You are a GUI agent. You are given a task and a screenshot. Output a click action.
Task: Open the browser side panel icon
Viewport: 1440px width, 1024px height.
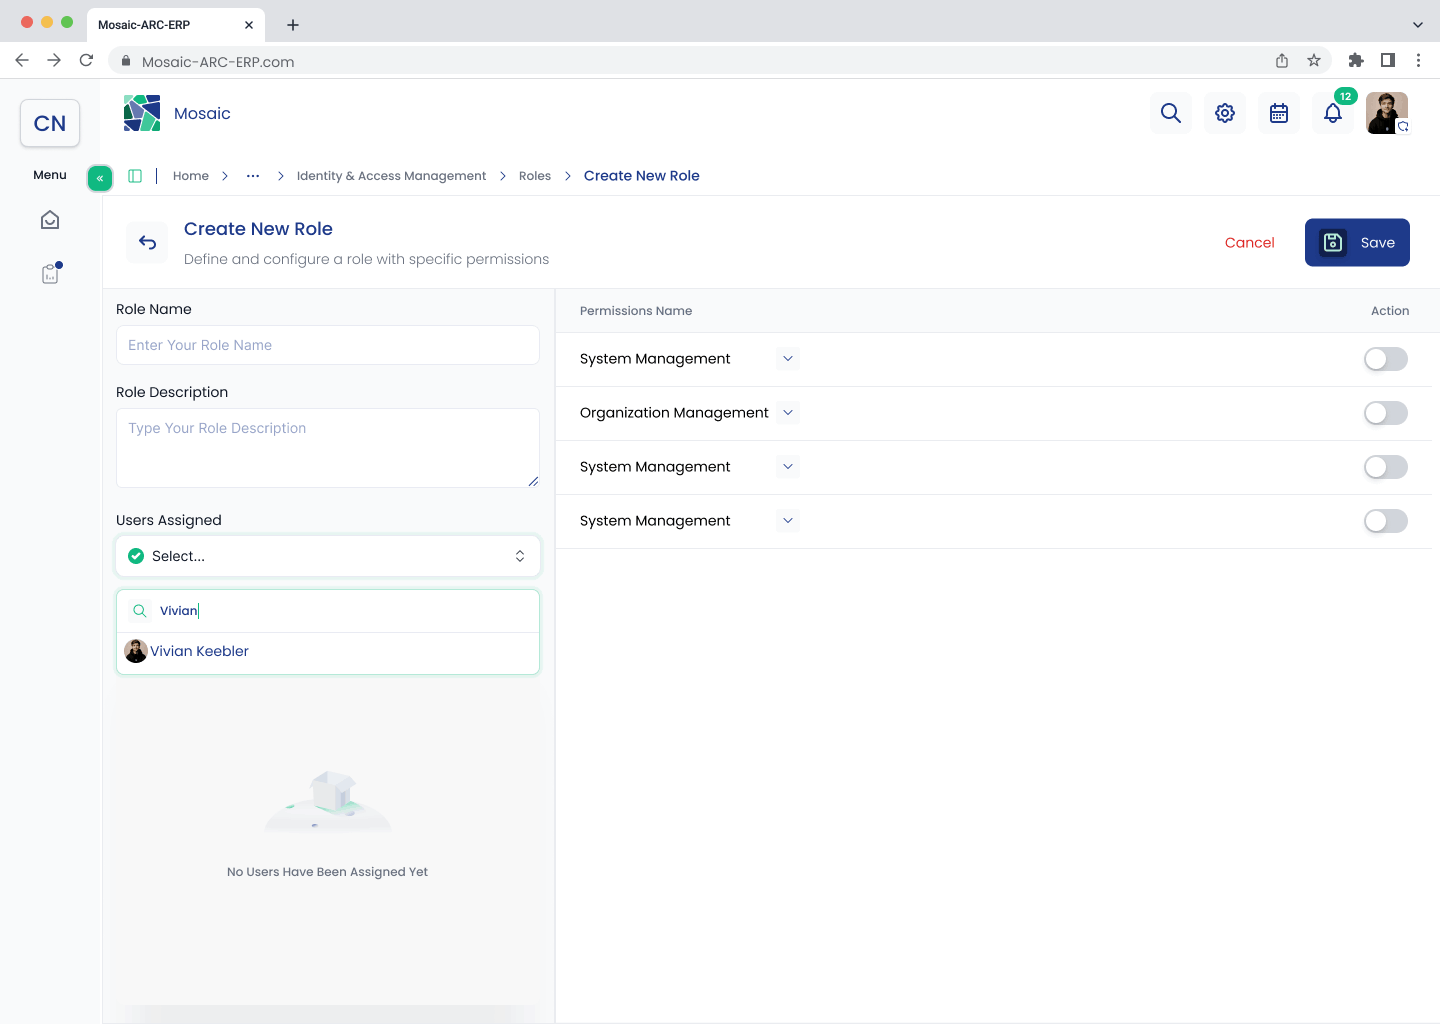(1388, 60)
